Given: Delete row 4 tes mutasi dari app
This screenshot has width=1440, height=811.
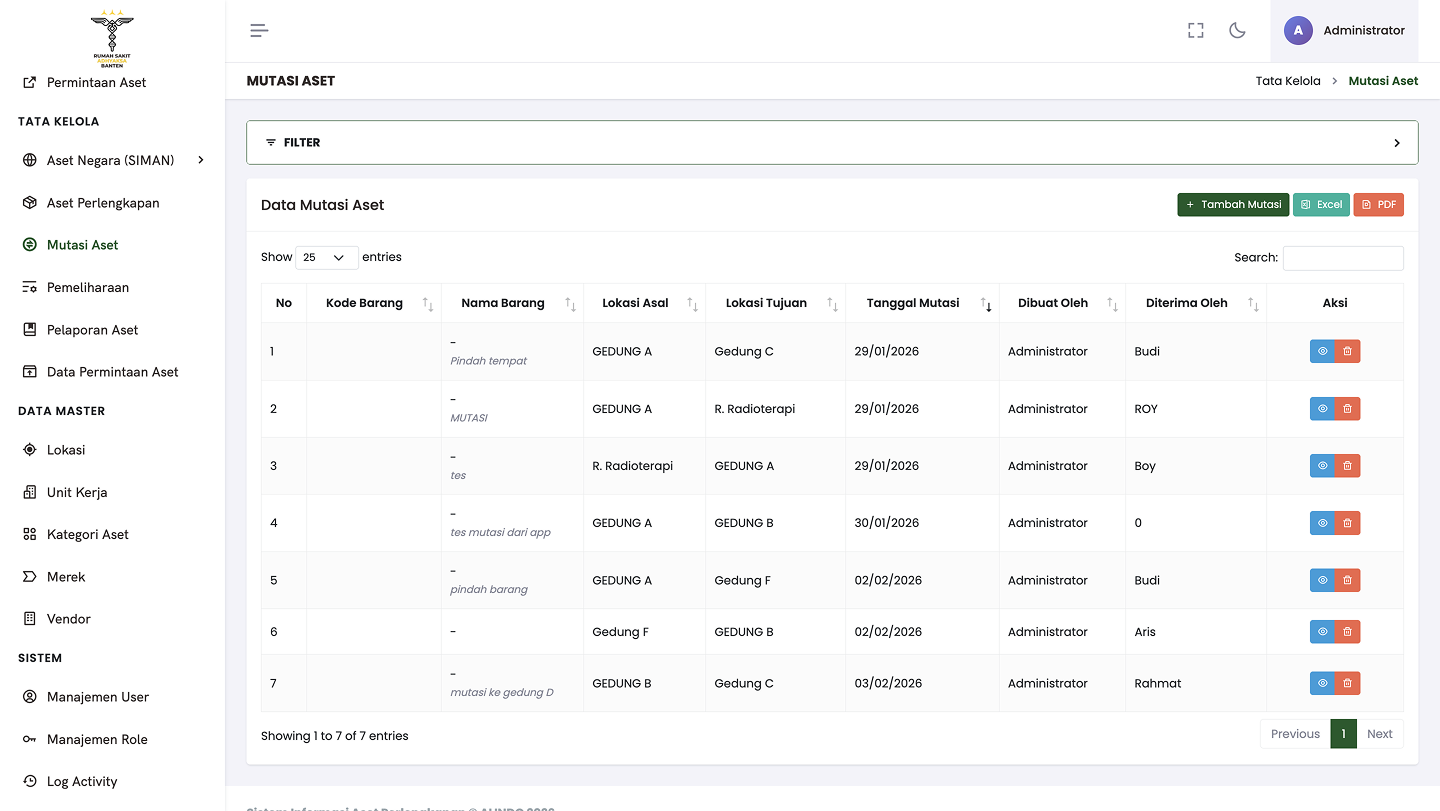Looking at the screenshot, I should pyautogui.click(x=1347, y=523).
